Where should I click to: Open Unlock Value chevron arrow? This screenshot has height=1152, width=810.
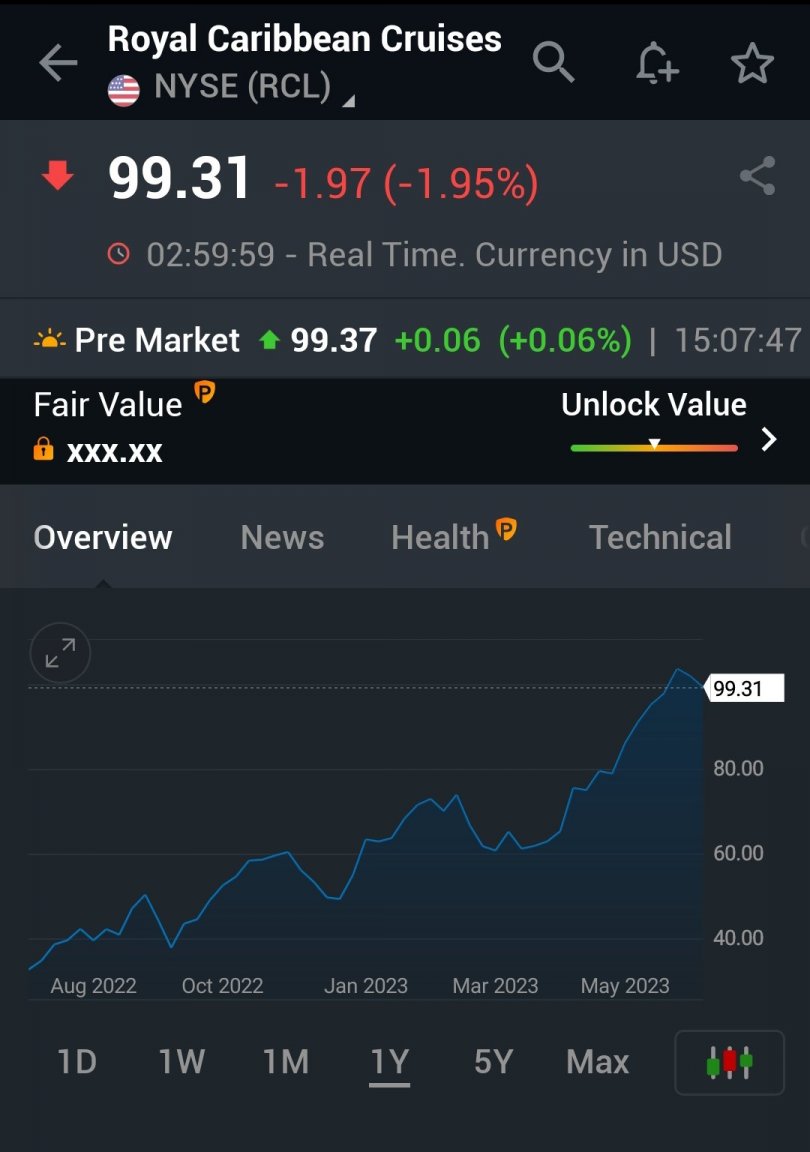(x=769, y=439)
